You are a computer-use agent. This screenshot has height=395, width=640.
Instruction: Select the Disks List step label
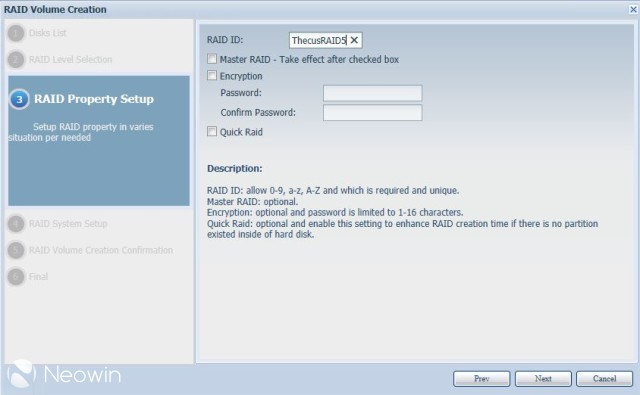[48, 33]
